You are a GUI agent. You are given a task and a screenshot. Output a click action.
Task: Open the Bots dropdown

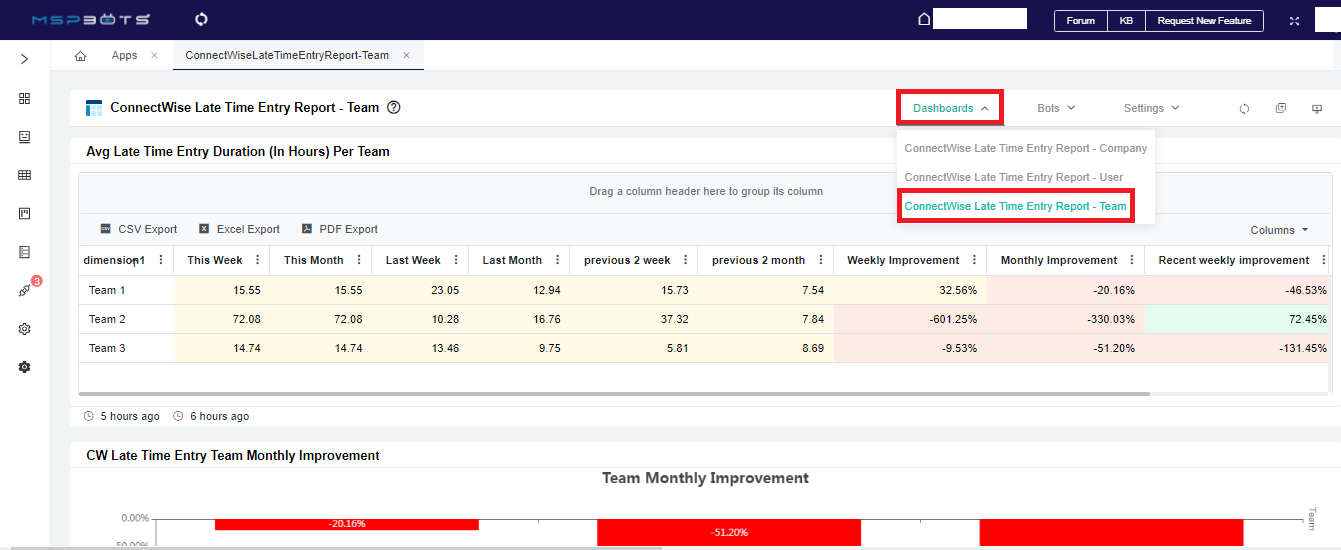(x=1056, y=108)
